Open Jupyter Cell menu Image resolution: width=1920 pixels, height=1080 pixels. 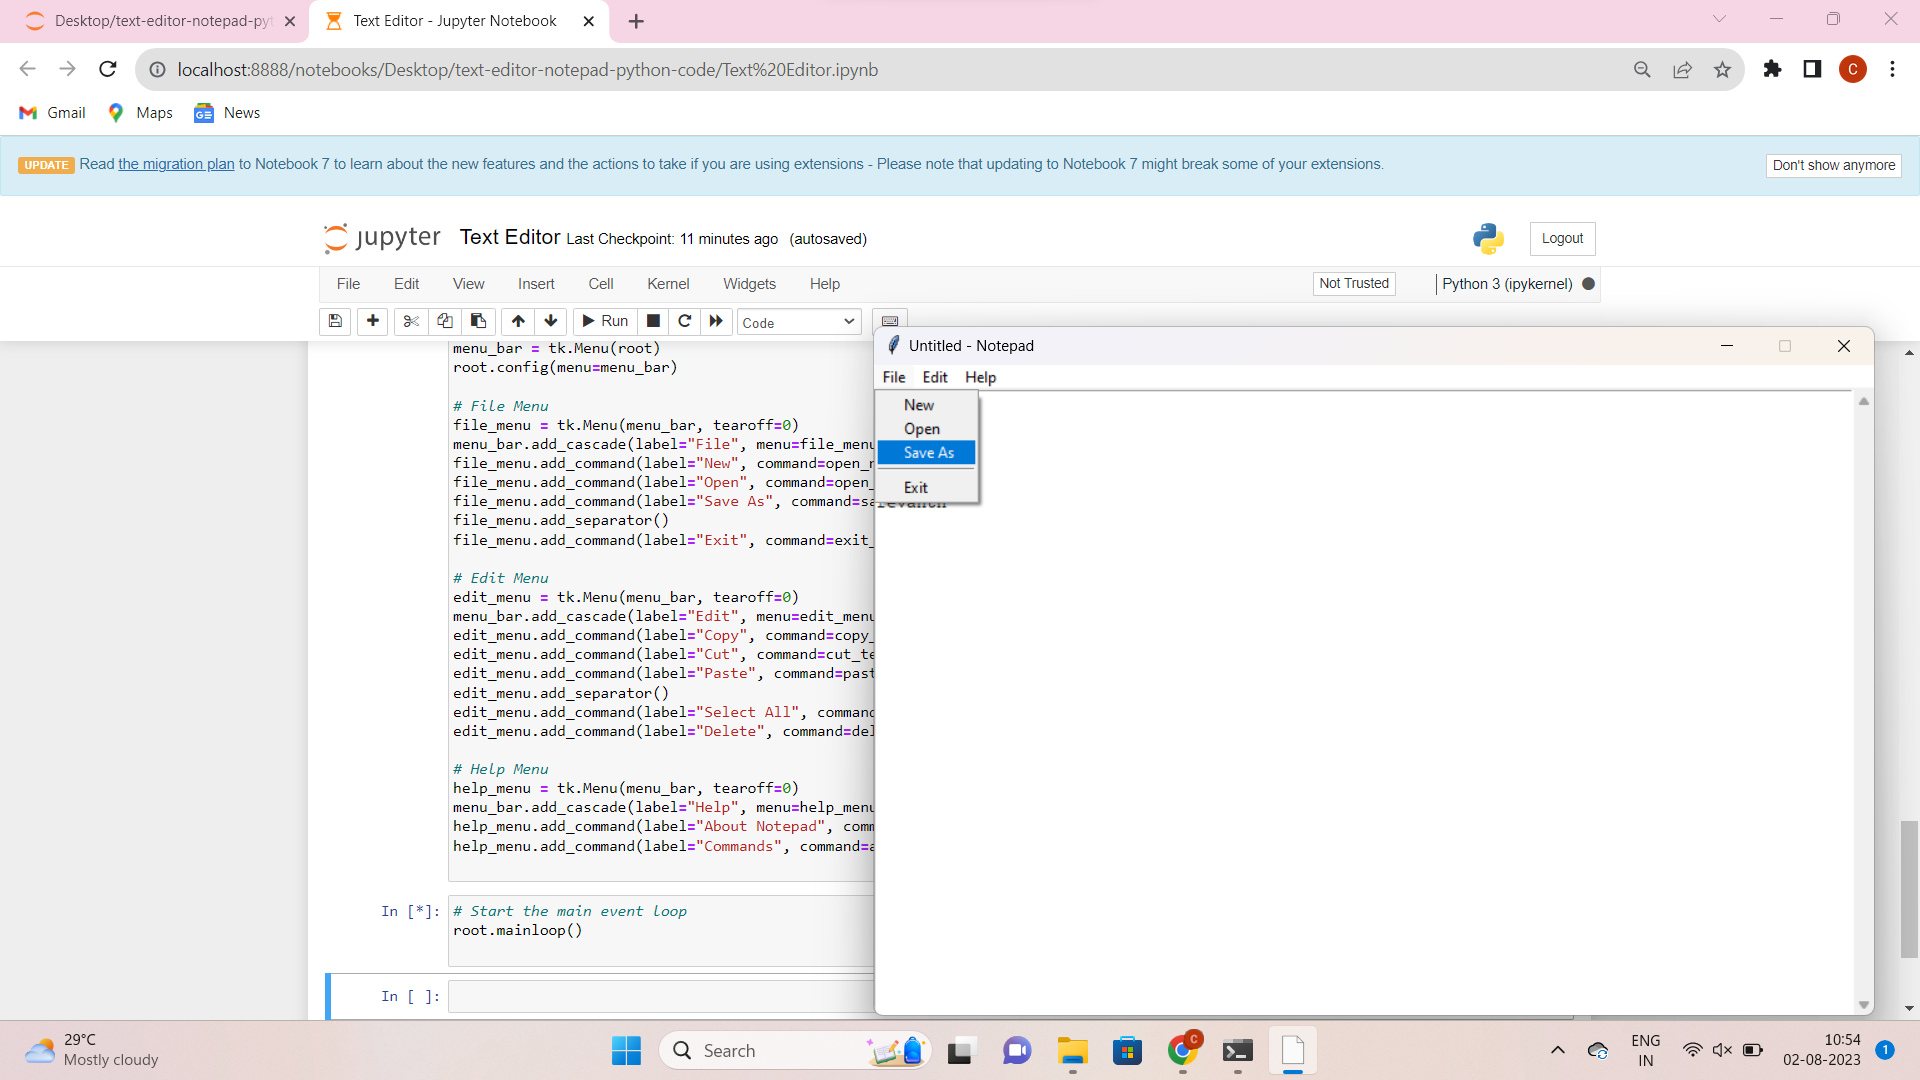[601, 283]
